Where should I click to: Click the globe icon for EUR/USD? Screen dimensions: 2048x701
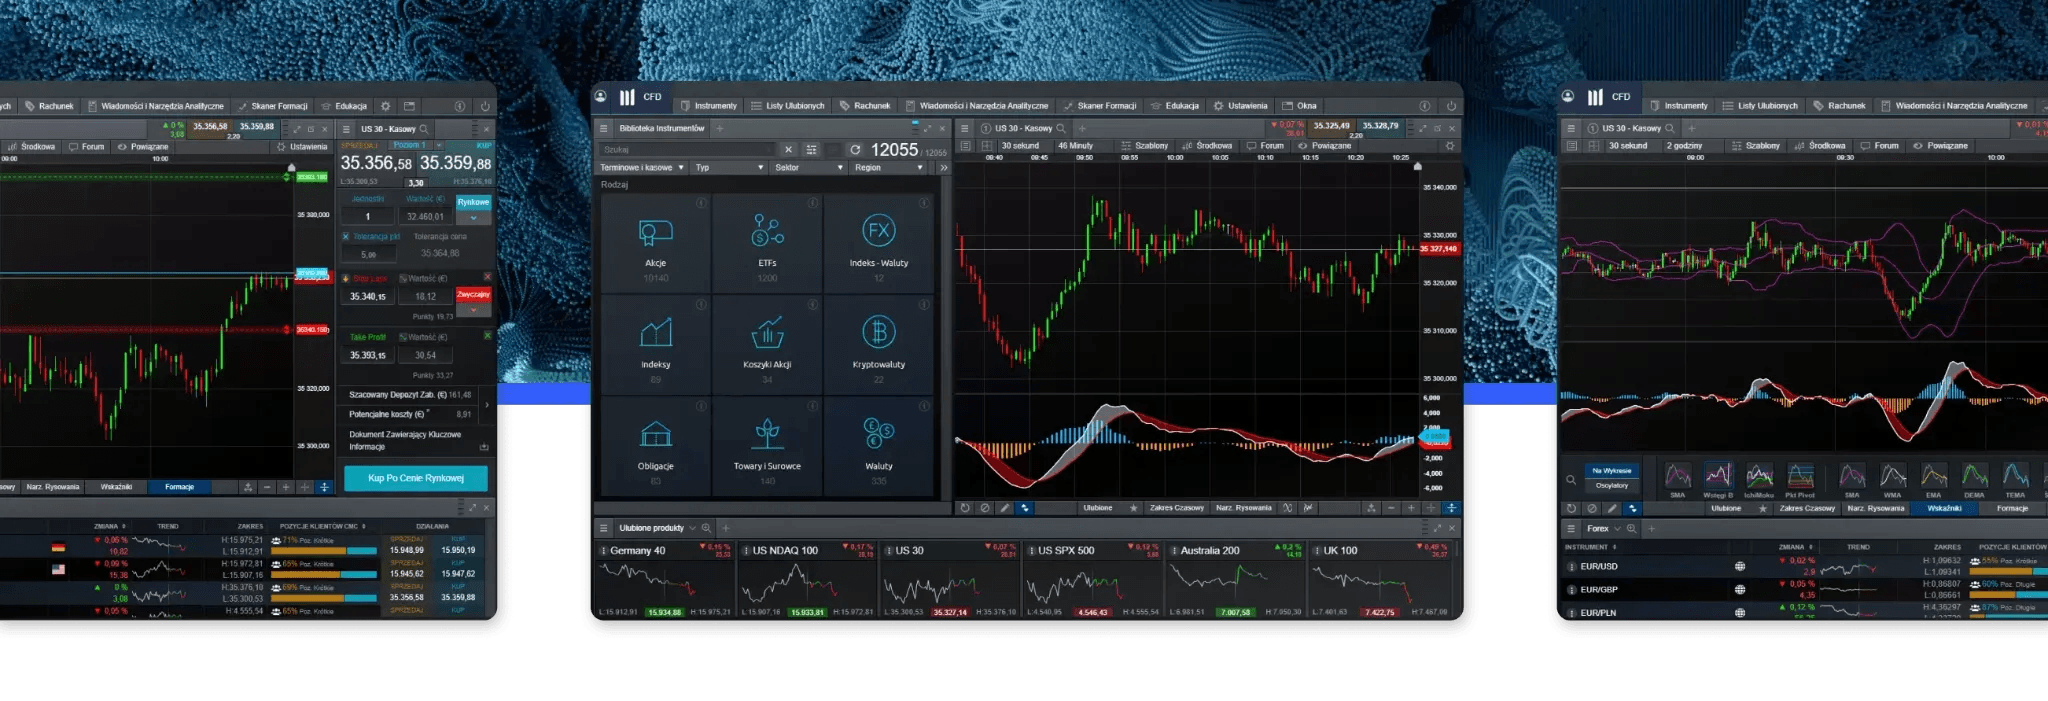click(1739, 567)
